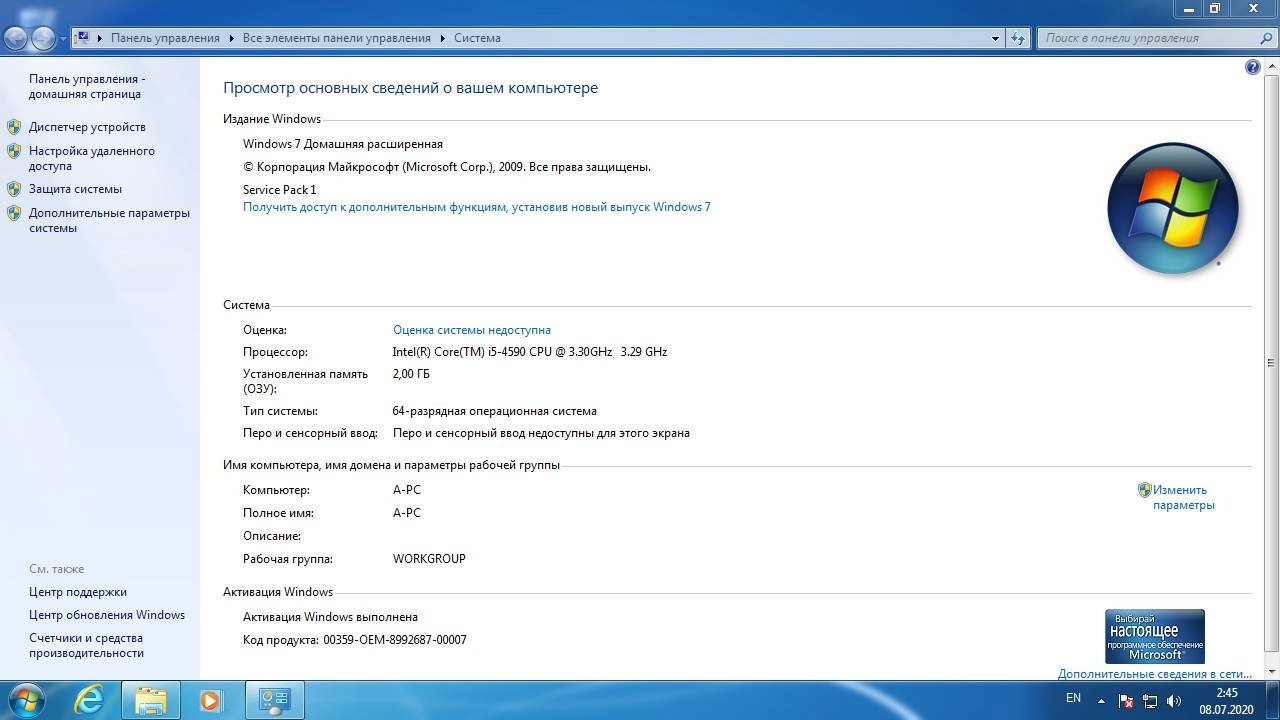
Task: Open 'Дополнительные параметры системы'
Action: pyautogui.click(x=109, y=220)
